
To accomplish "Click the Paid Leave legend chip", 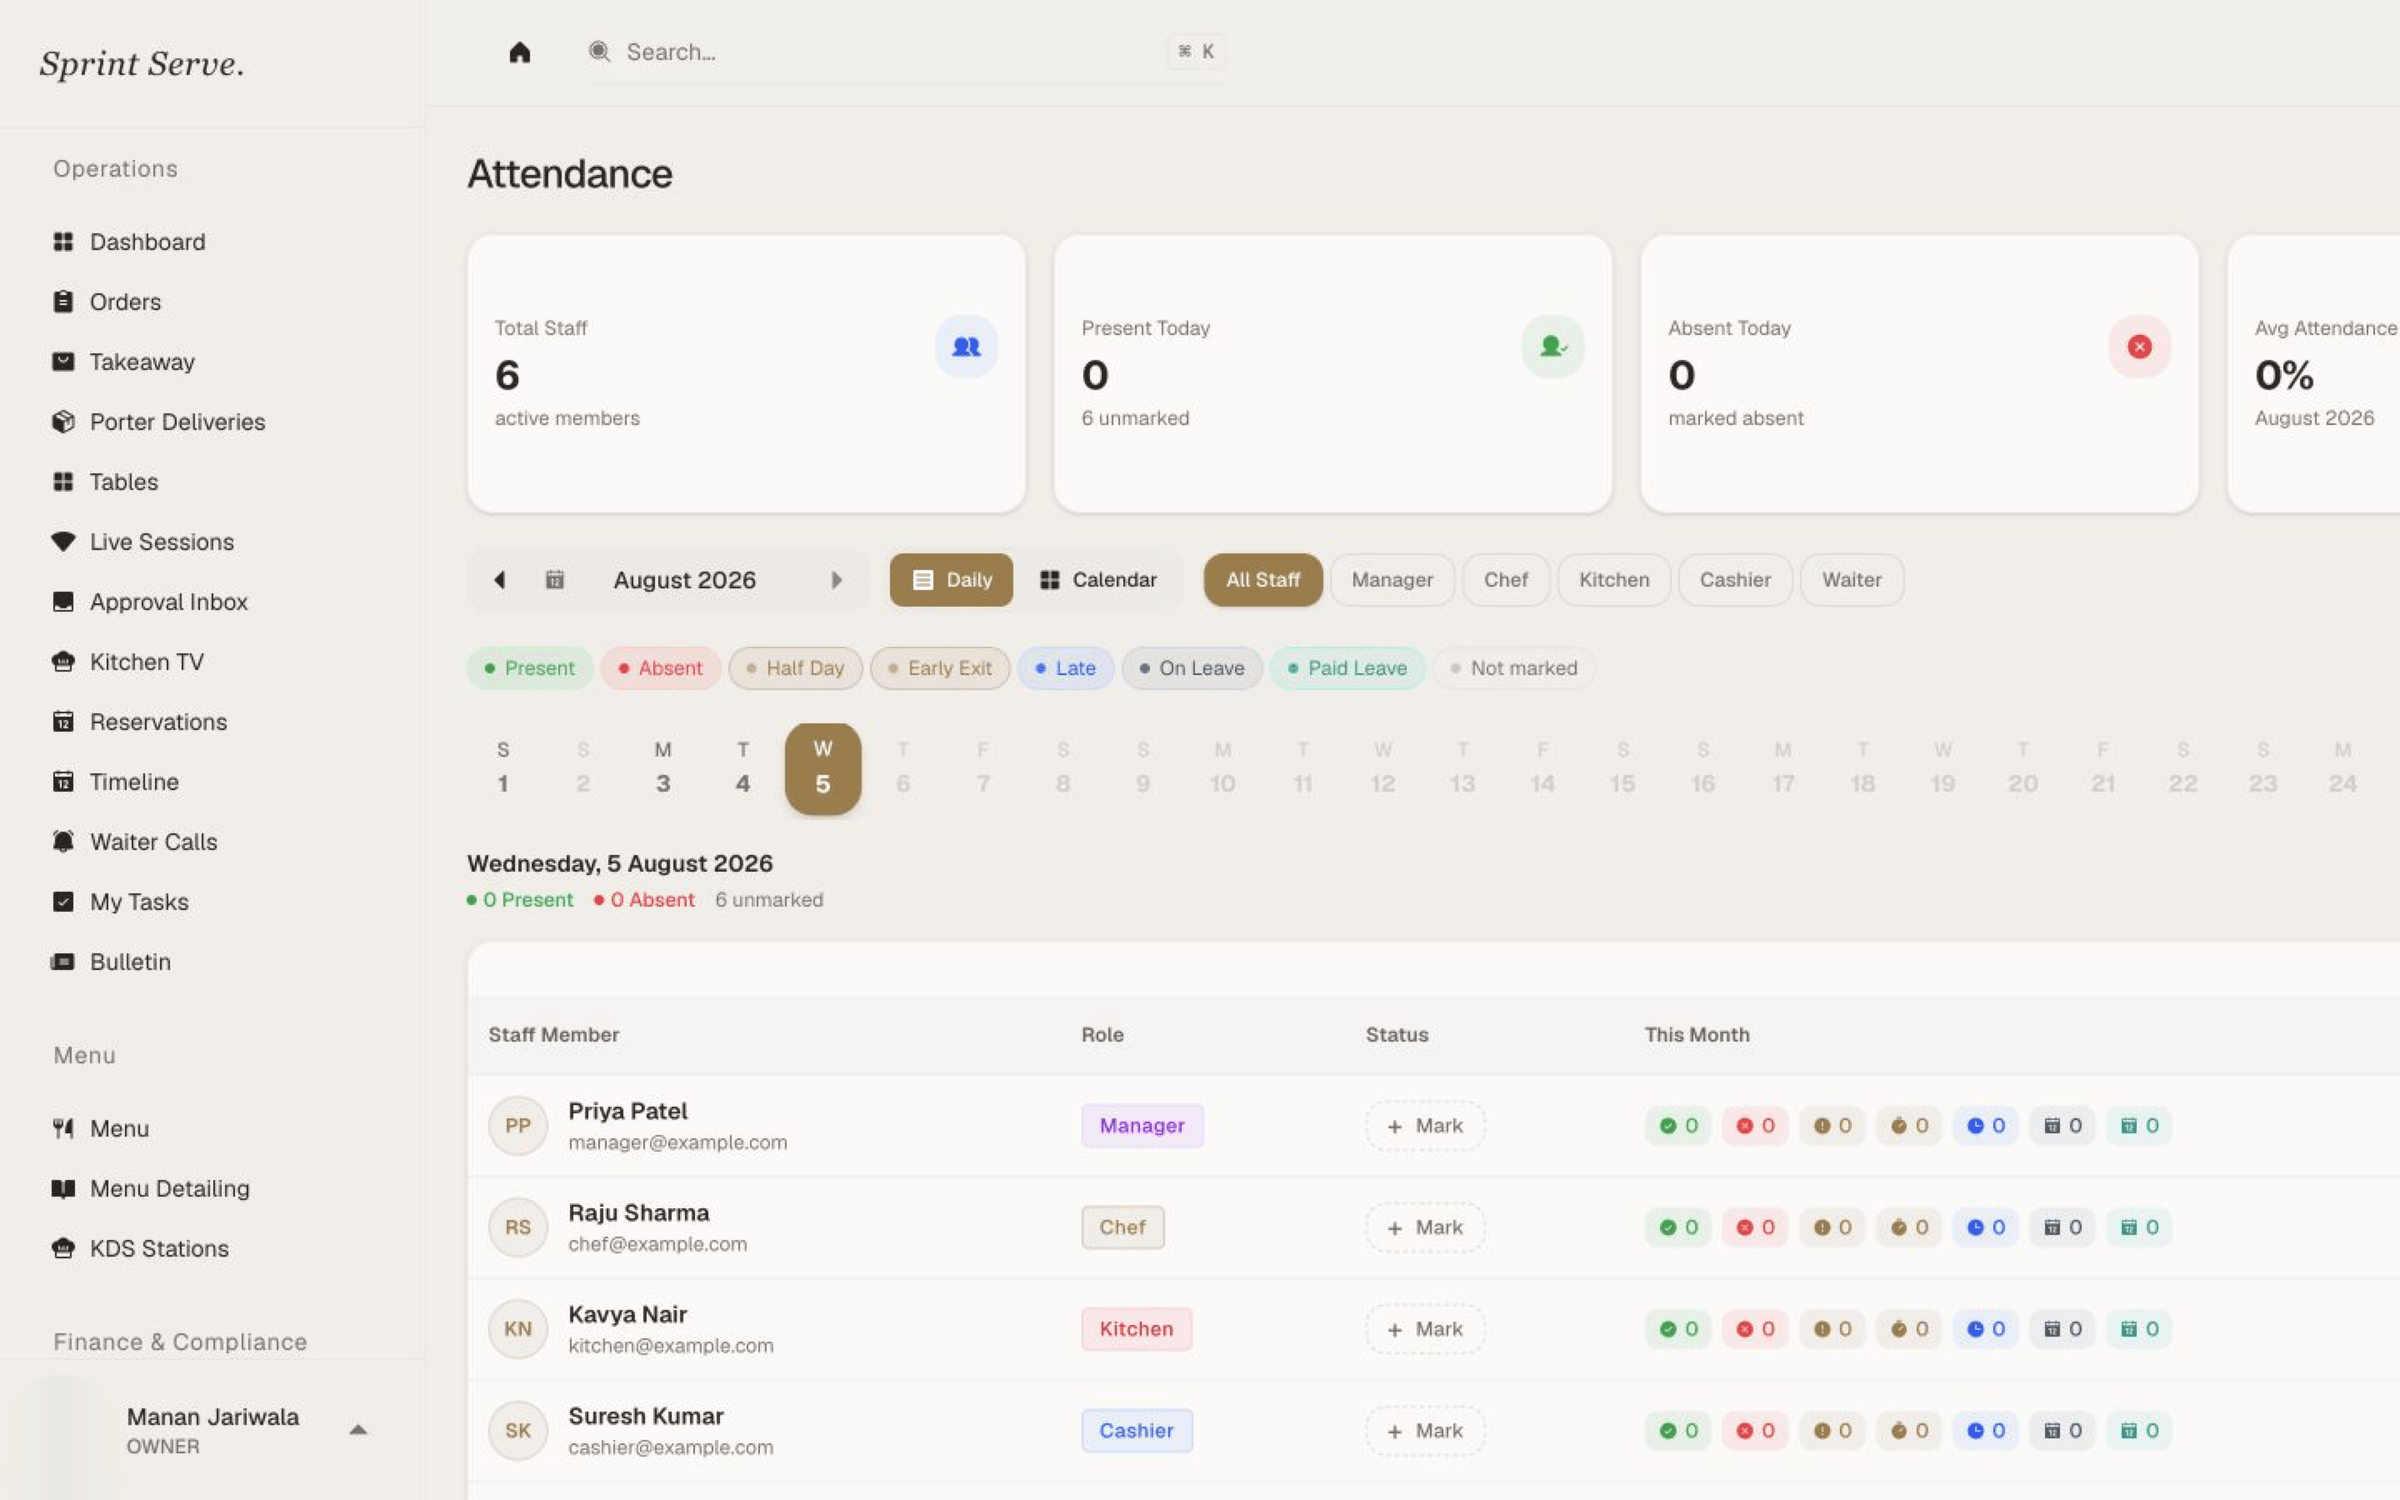I will [1348, 668].
